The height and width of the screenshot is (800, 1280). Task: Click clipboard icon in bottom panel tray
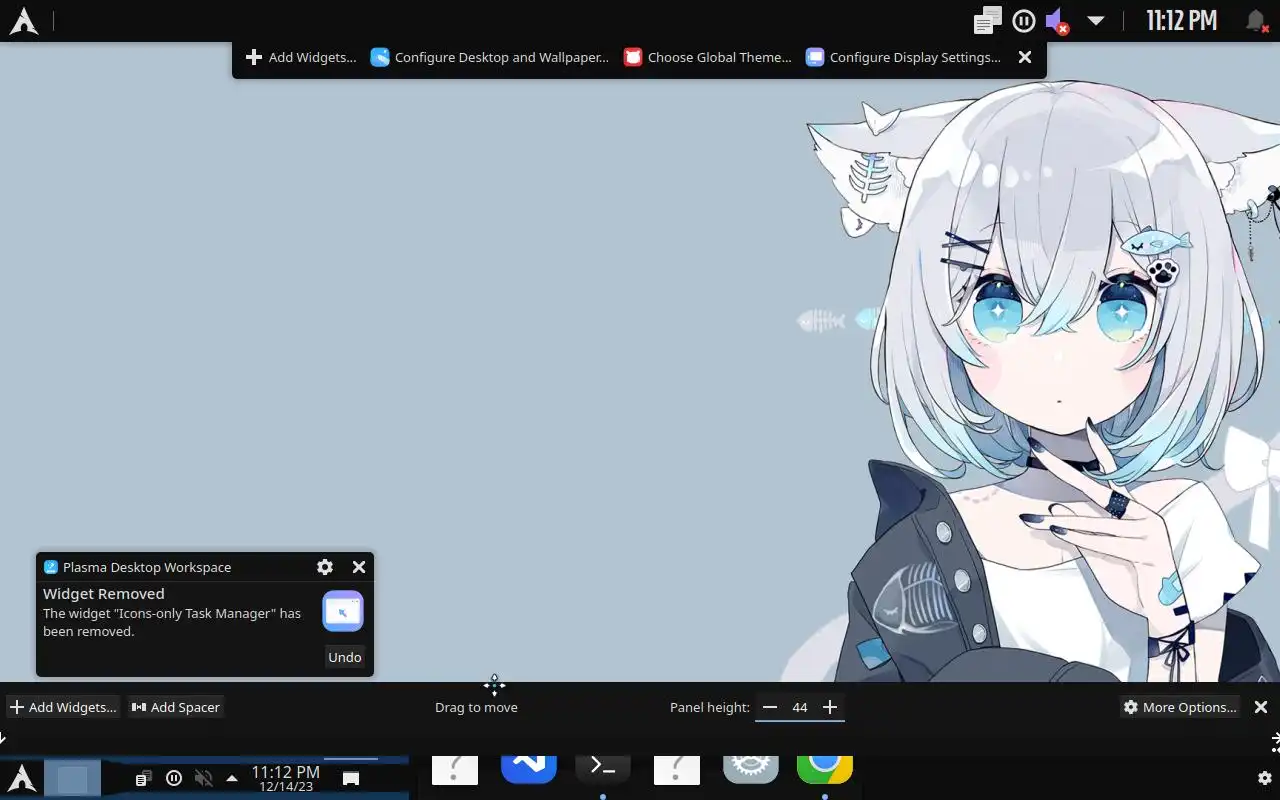coord(144,778)
